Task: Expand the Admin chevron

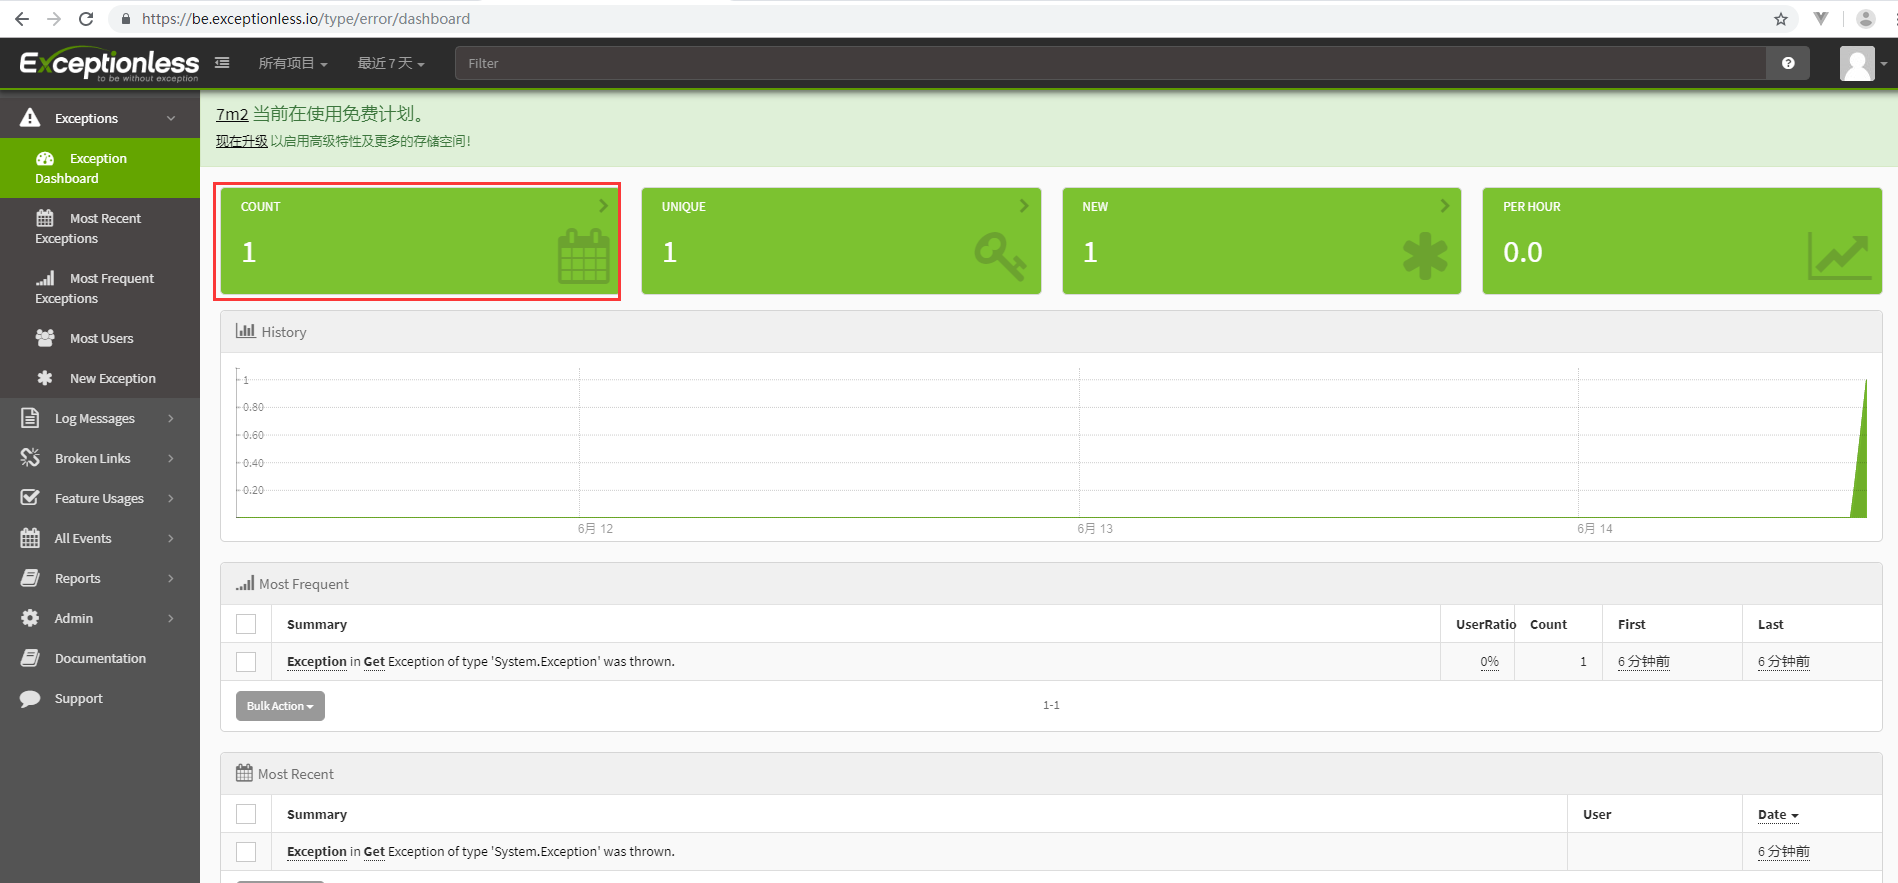Action: tap(171, 618)
